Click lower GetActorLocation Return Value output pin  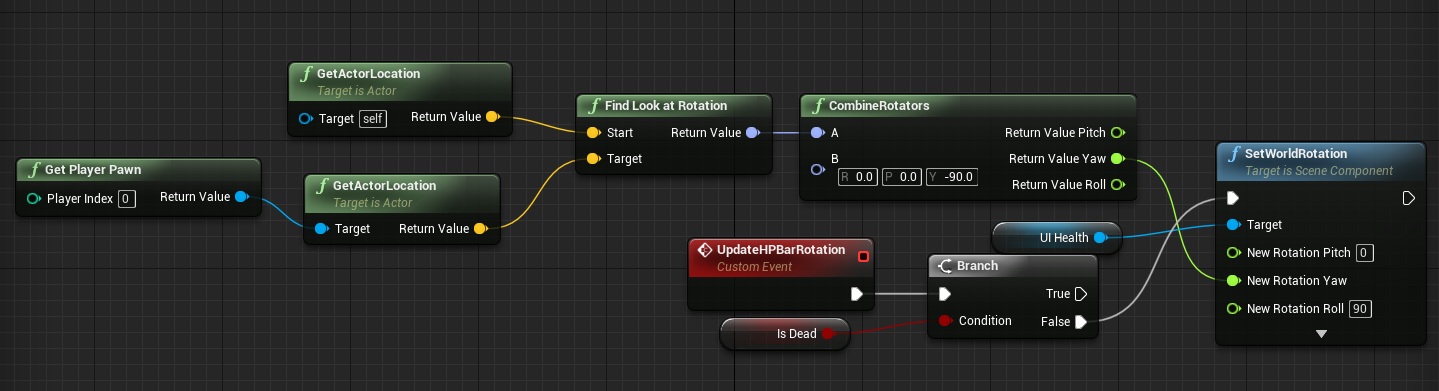(x=480, y=229)
